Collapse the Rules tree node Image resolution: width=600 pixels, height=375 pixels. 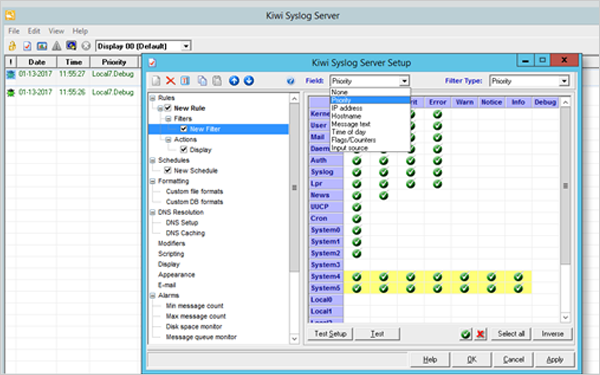click(x=153, y=98)
